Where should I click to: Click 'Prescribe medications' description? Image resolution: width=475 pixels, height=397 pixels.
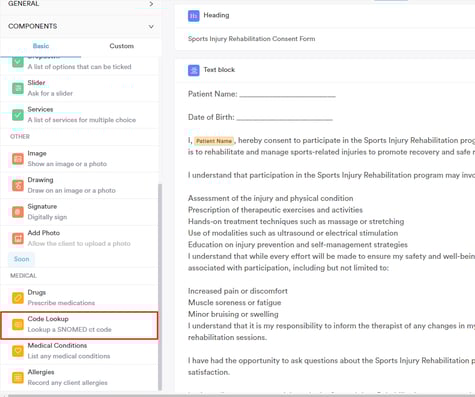pyautogui.click(x=61, y=303)
